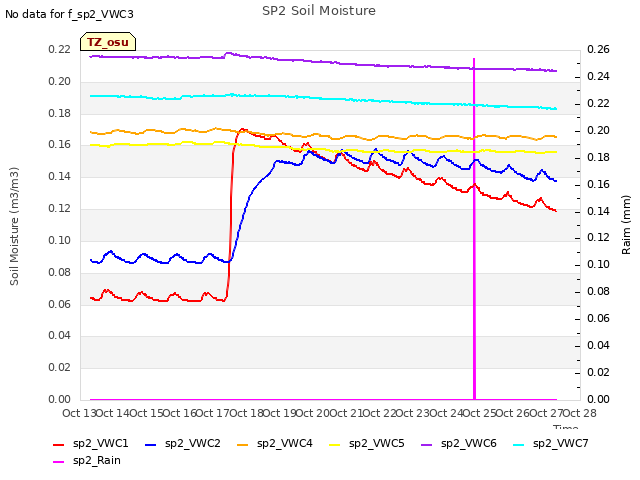Click magenta sp2_Rain legend color marker

point(59,462)
